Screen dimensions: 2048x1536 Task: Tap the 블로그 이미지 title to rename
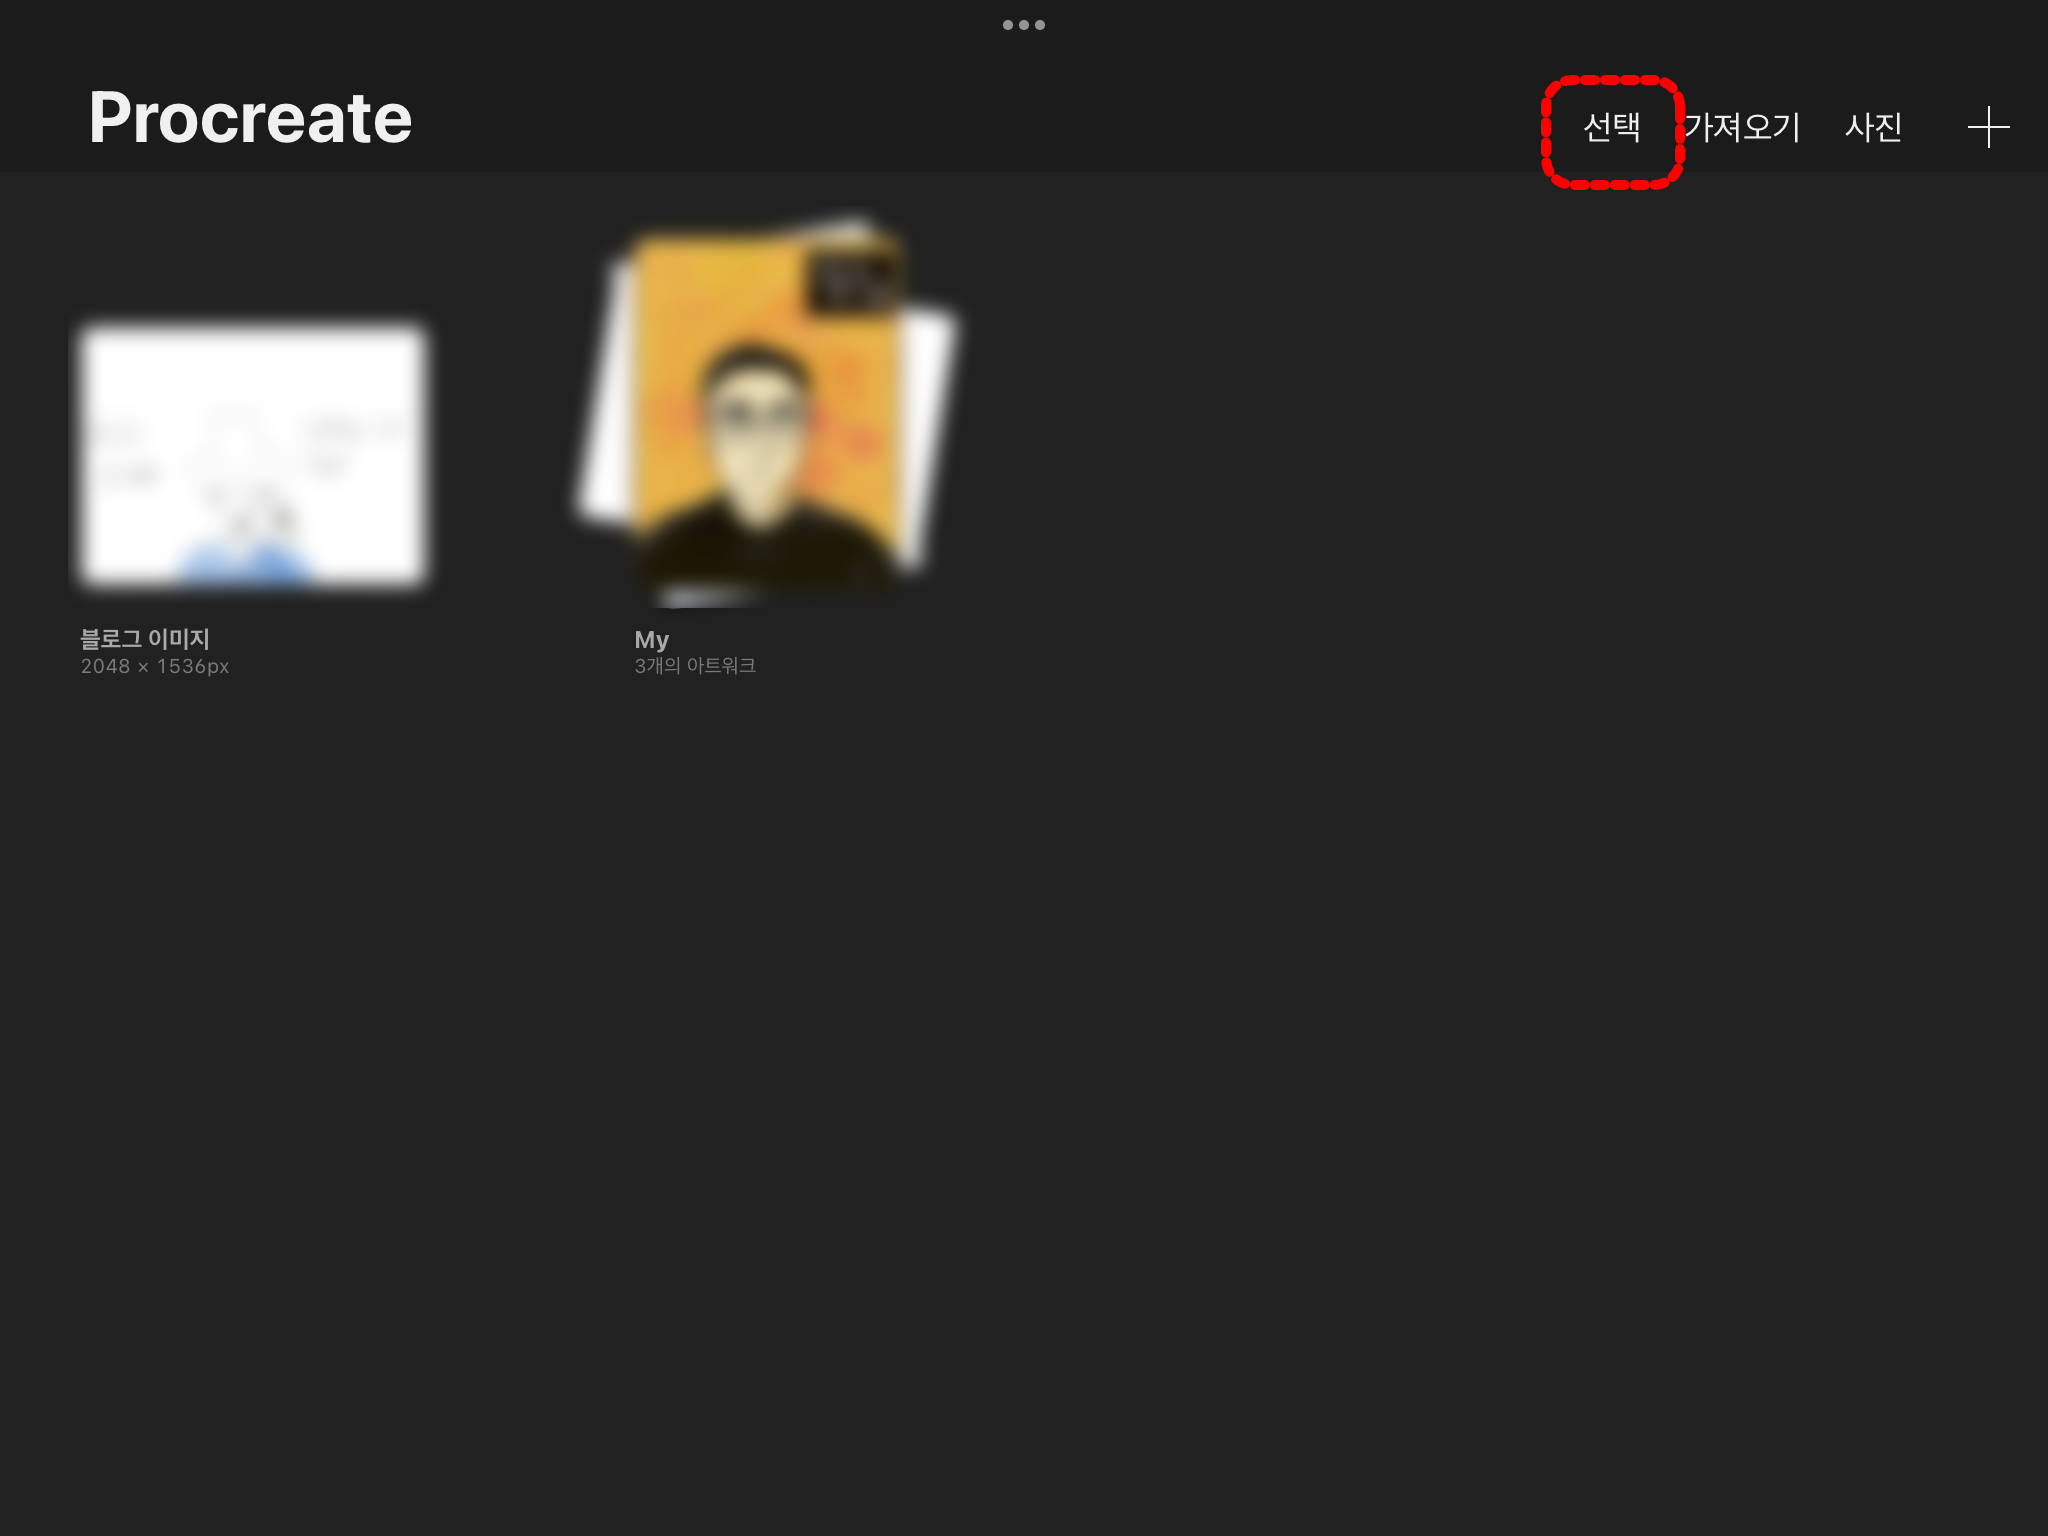coord(145,638)
